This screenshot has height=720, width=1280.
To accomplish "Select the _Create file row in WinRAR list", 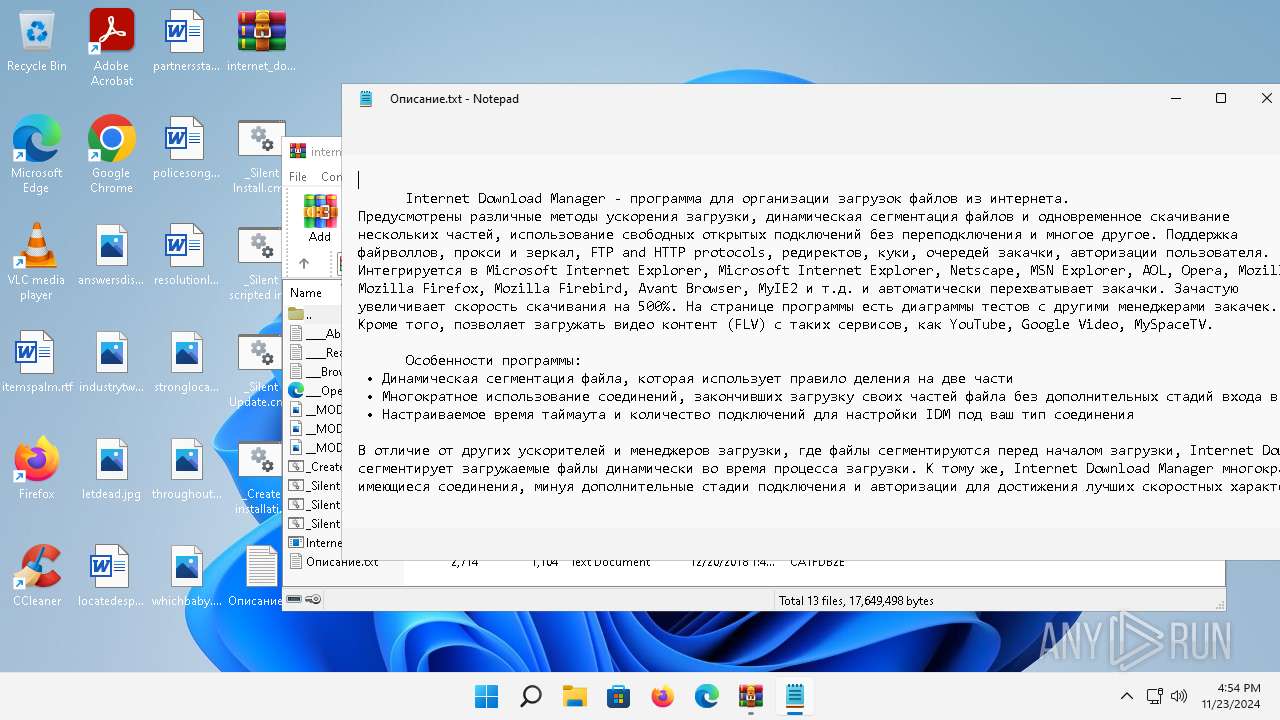I will (314, 467).
